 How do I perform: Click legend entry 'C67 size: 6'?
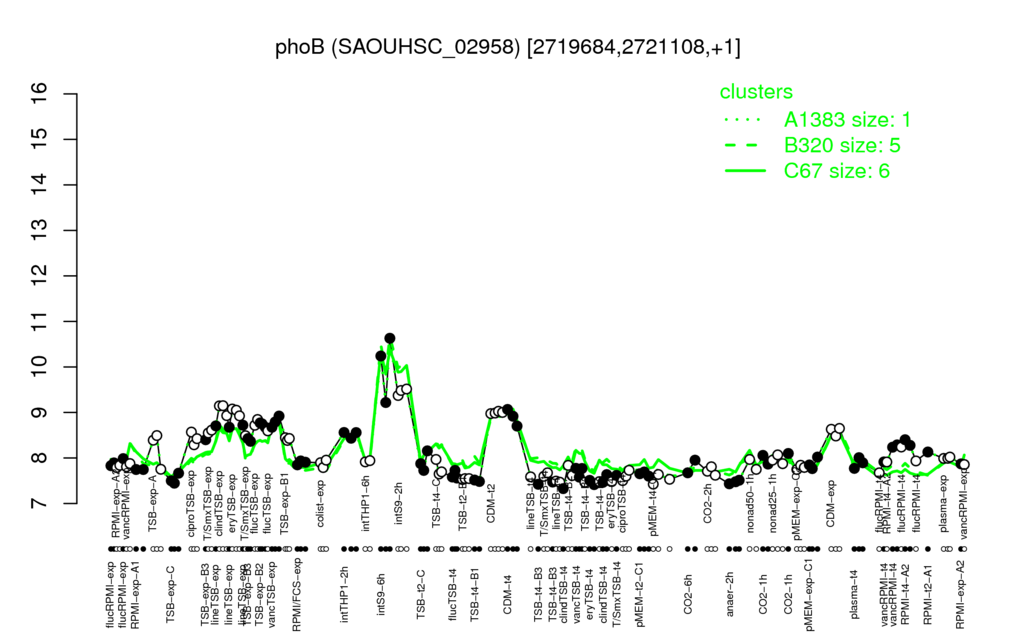[x=837, y=170]
